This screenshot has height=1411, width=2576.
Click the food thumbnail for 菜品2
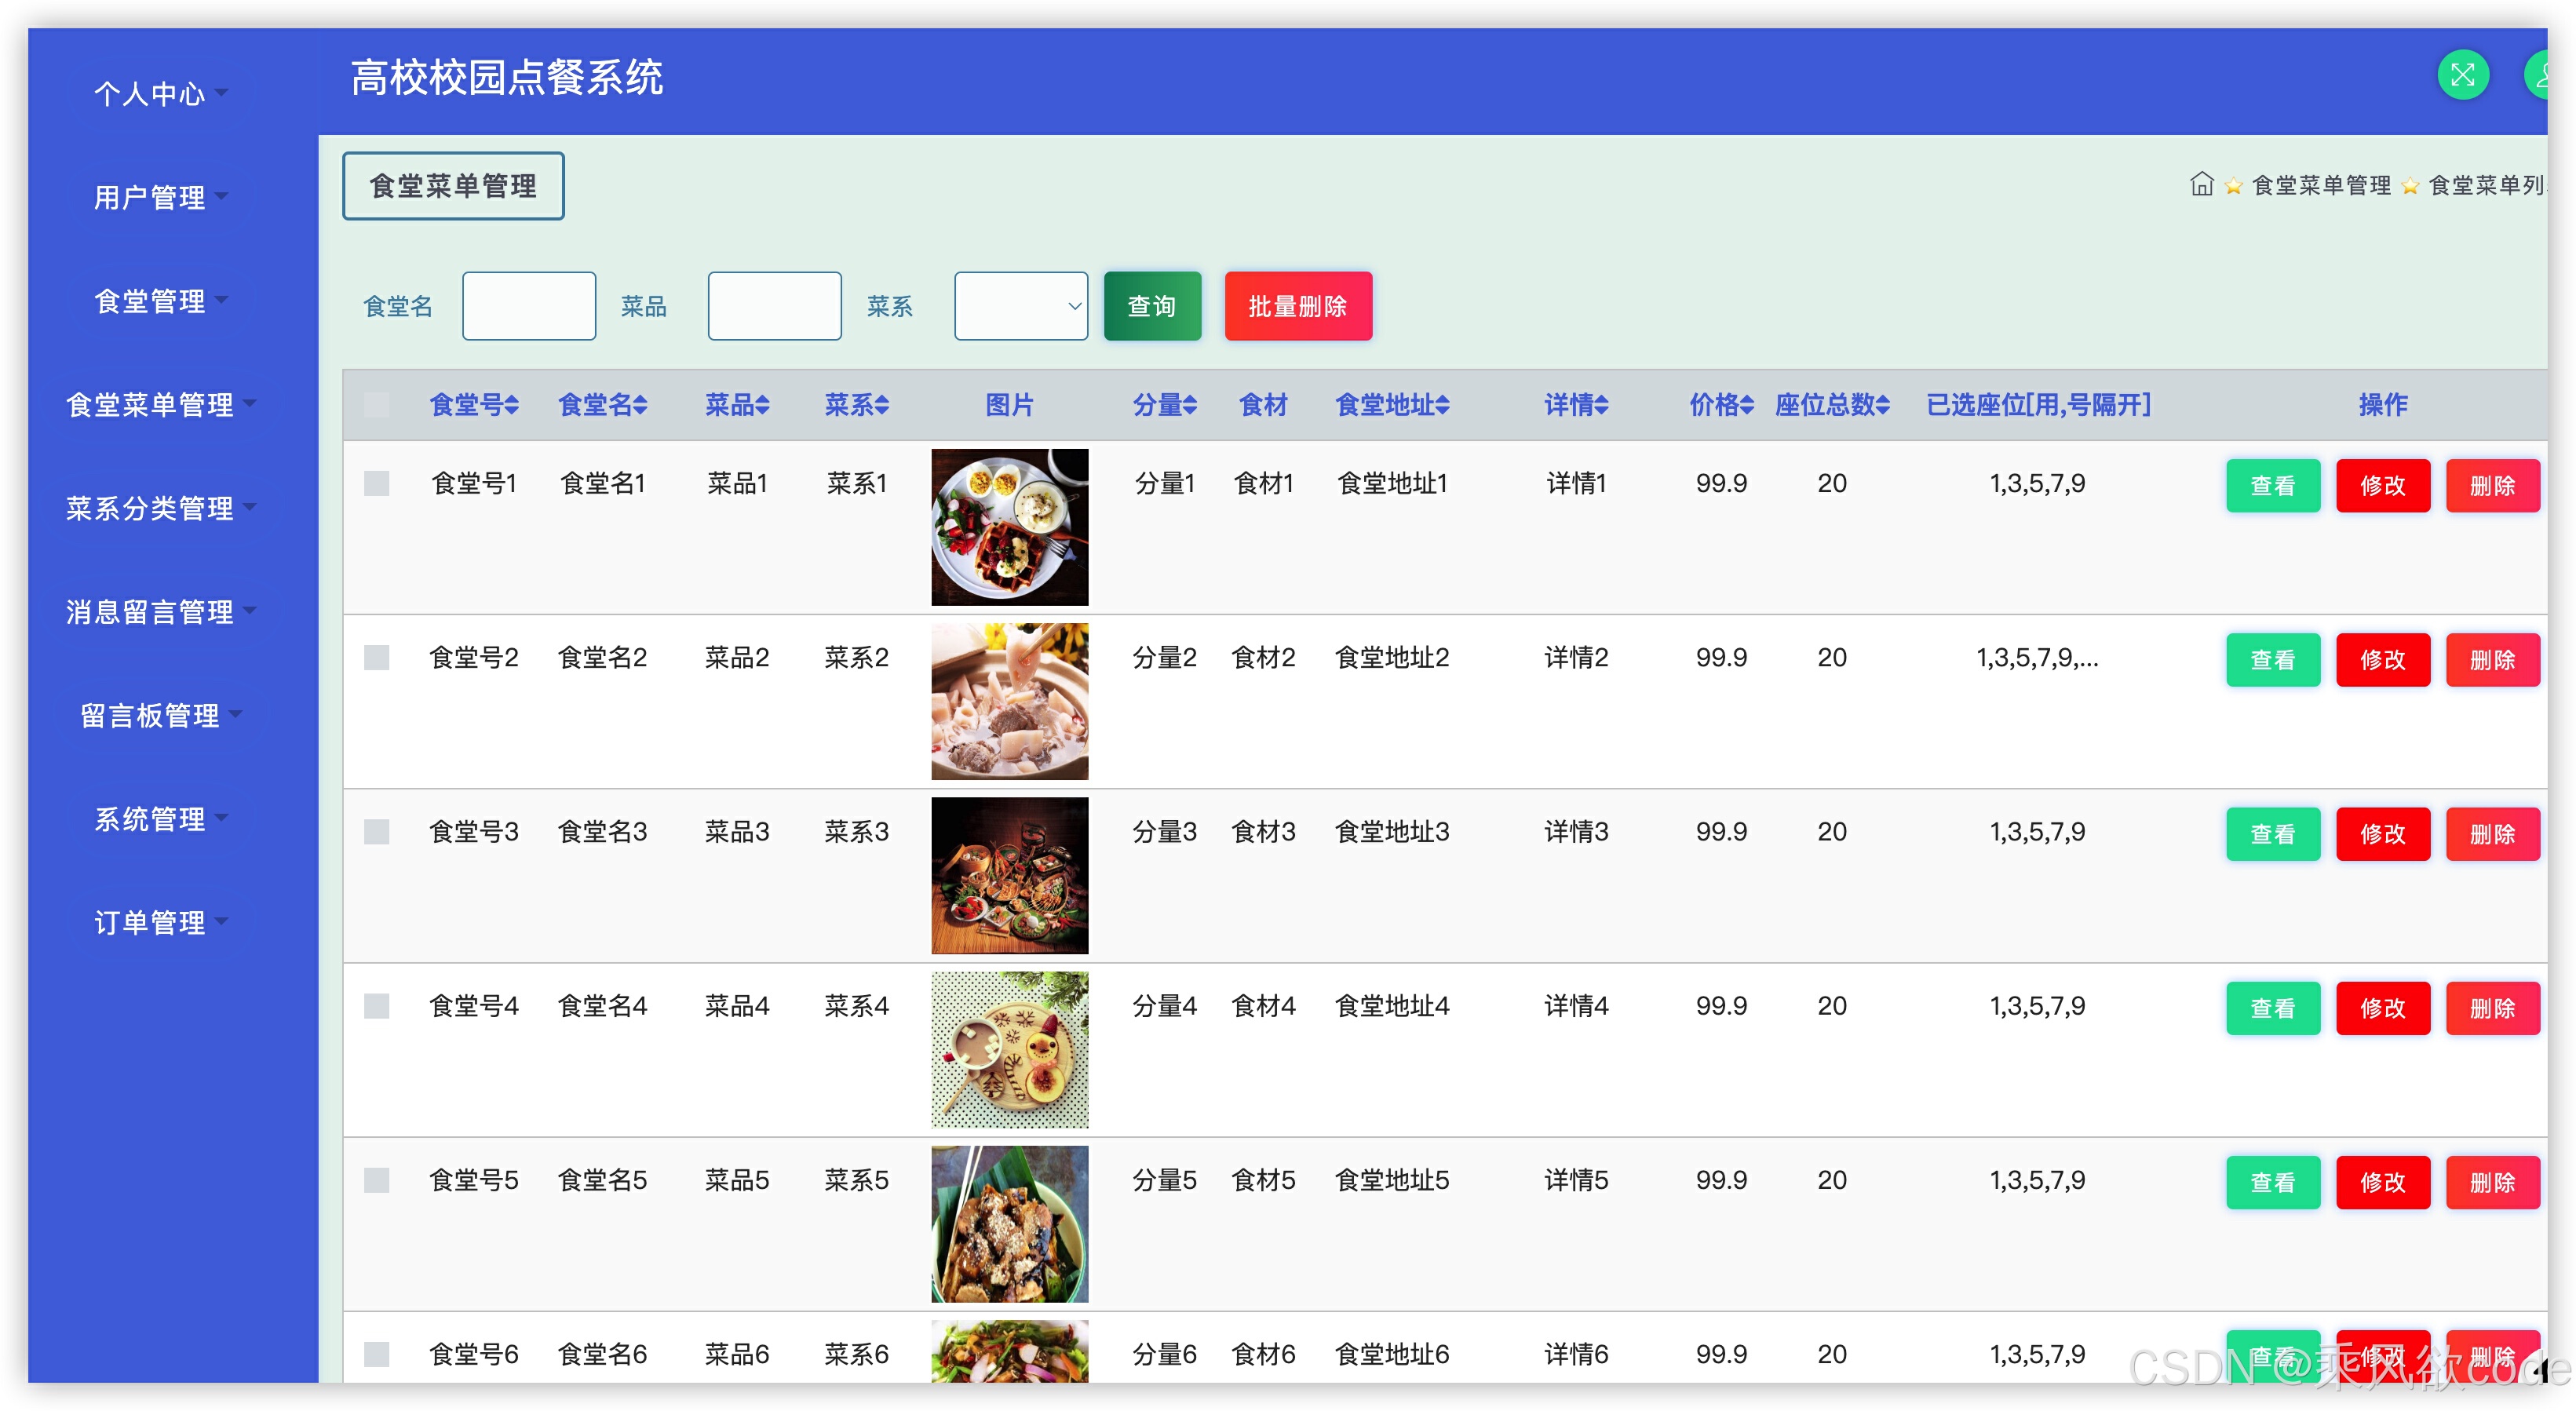1009,701
